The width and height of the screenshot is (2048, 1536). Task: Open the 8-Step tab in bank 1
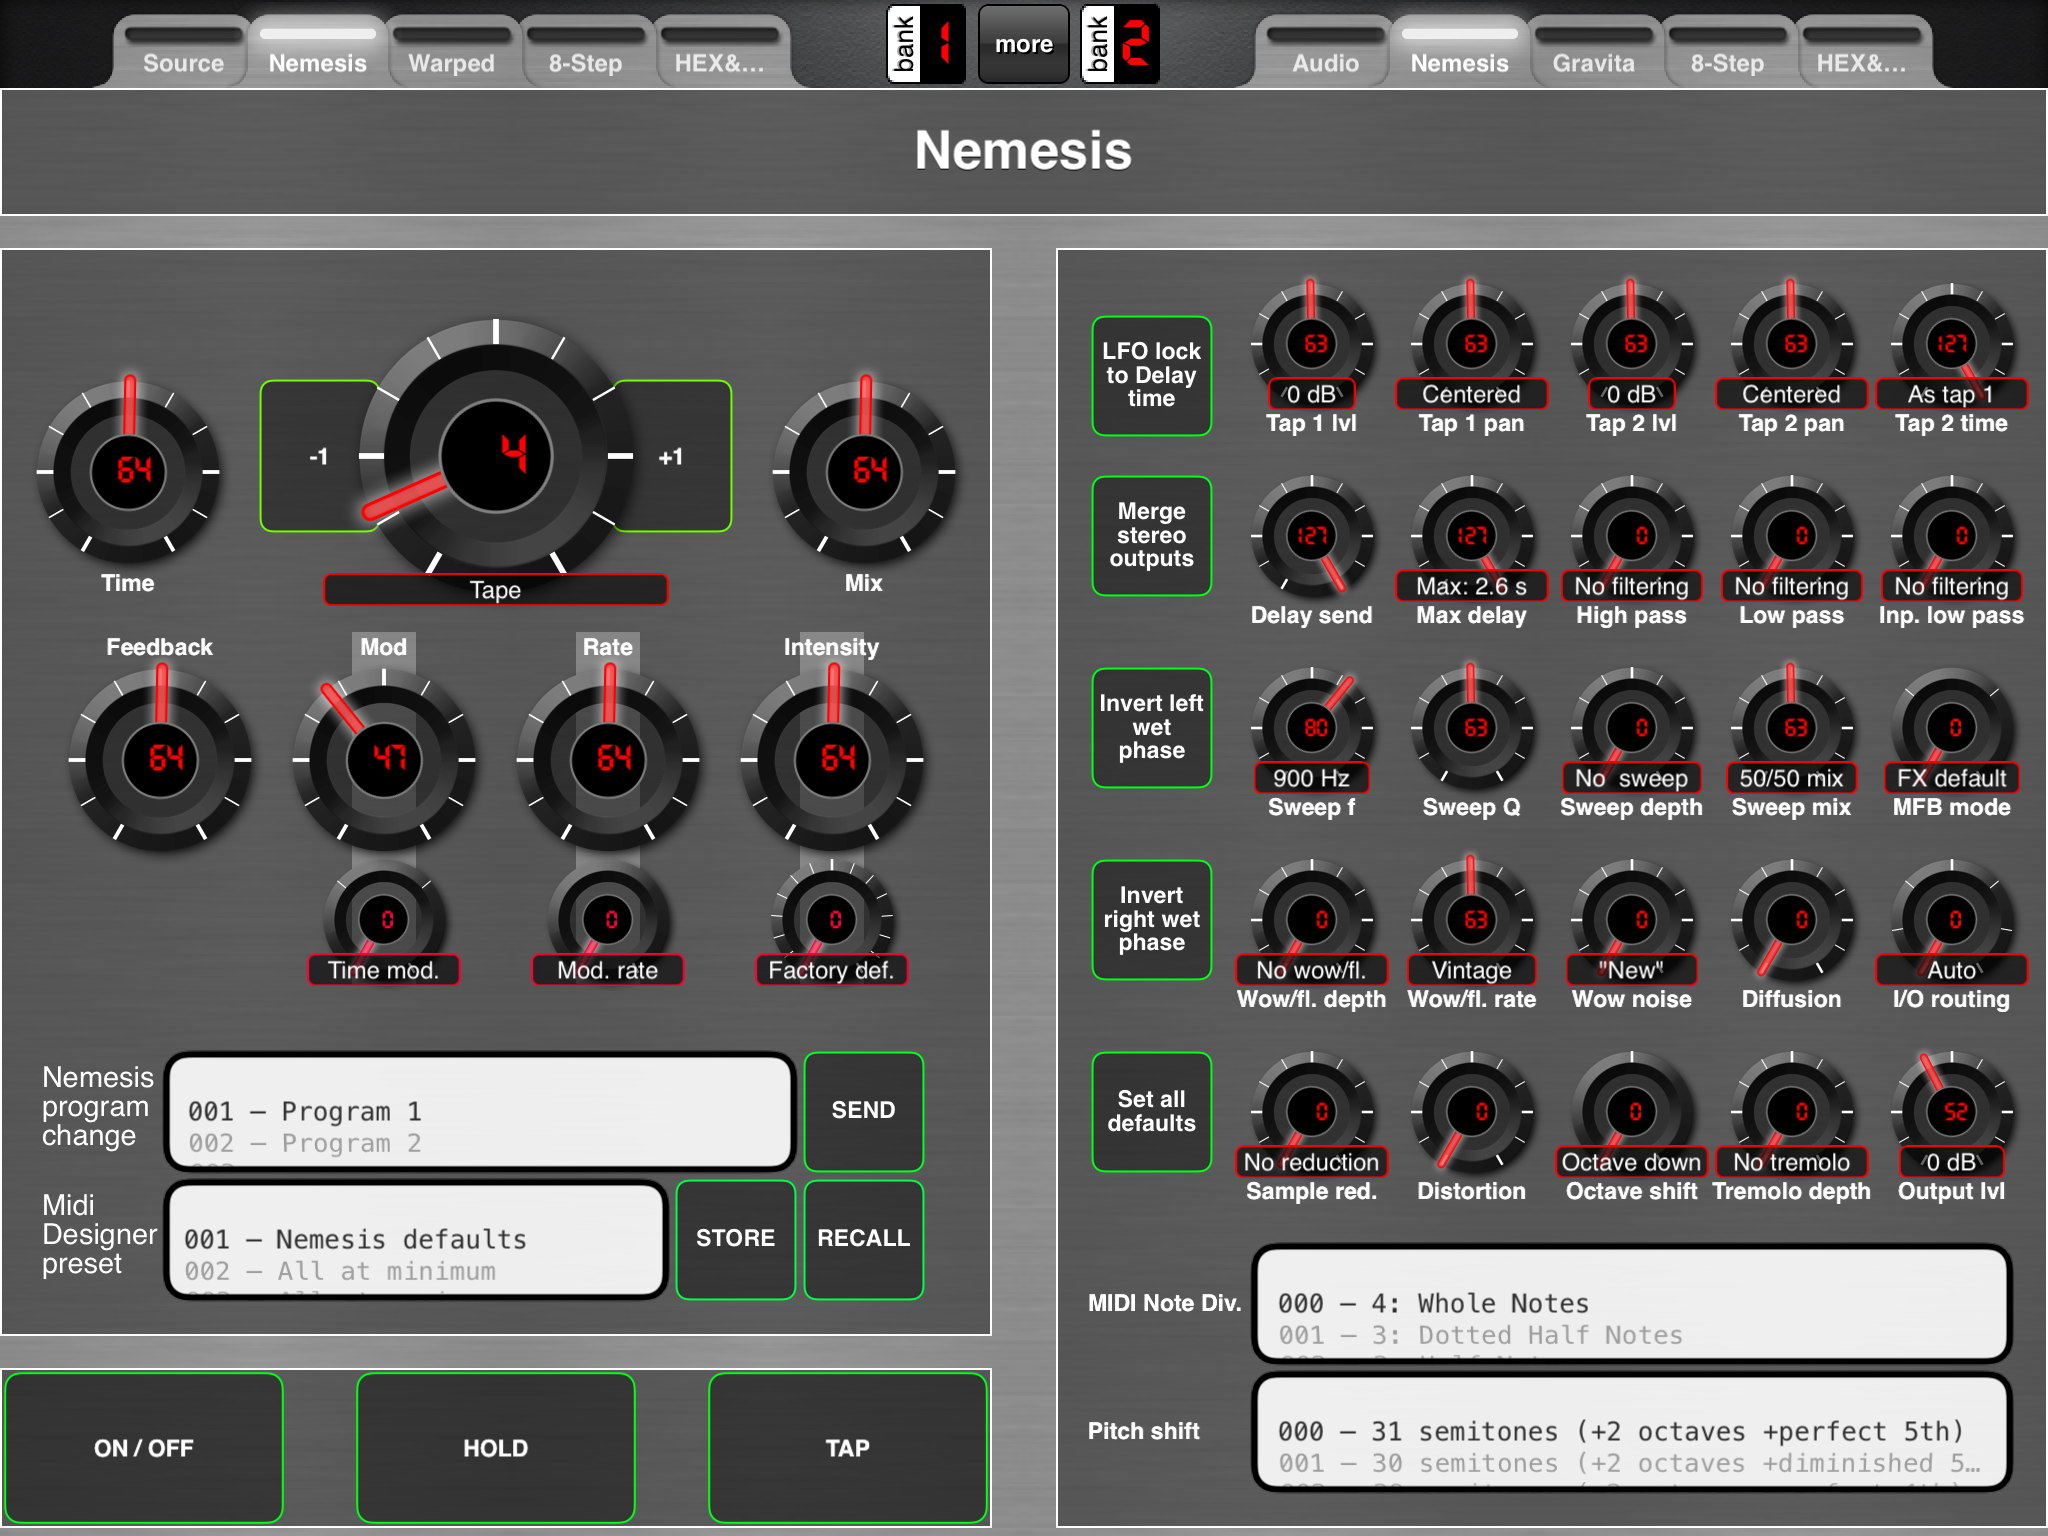585,52
